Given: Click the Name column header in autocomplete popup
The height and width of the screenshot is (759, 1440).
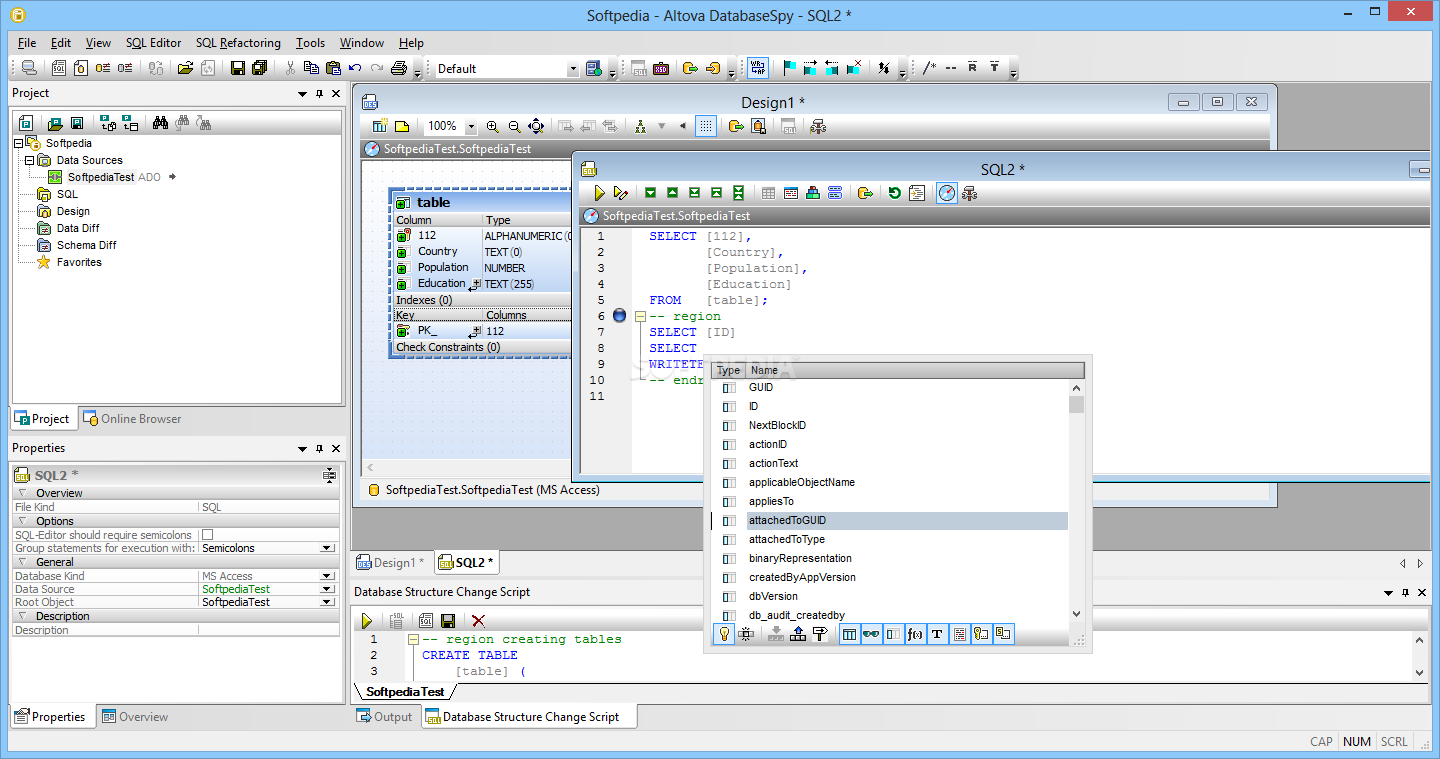Looking at the screenshot, I should [x=914, y=370].
